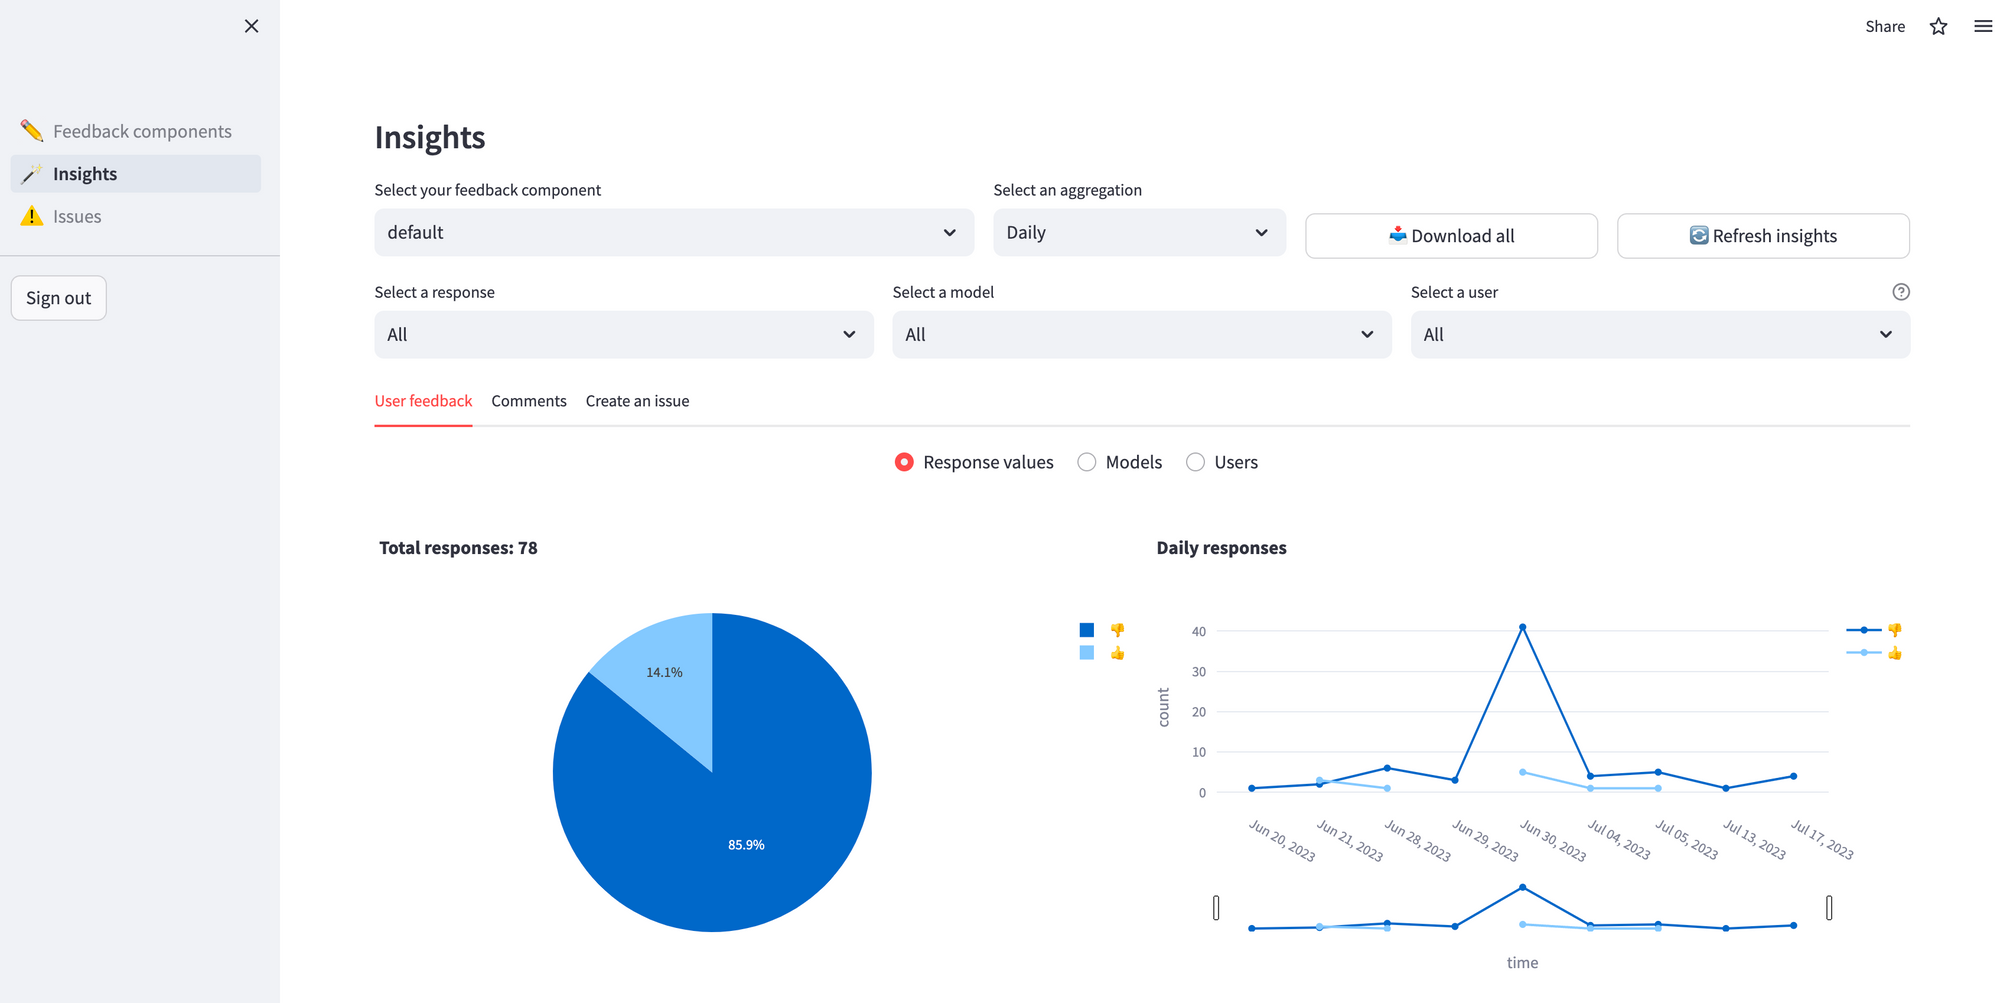The image size is (2000, 1003).
Task: Open the feedback component dropdown showing default
Action: (673, 232)
